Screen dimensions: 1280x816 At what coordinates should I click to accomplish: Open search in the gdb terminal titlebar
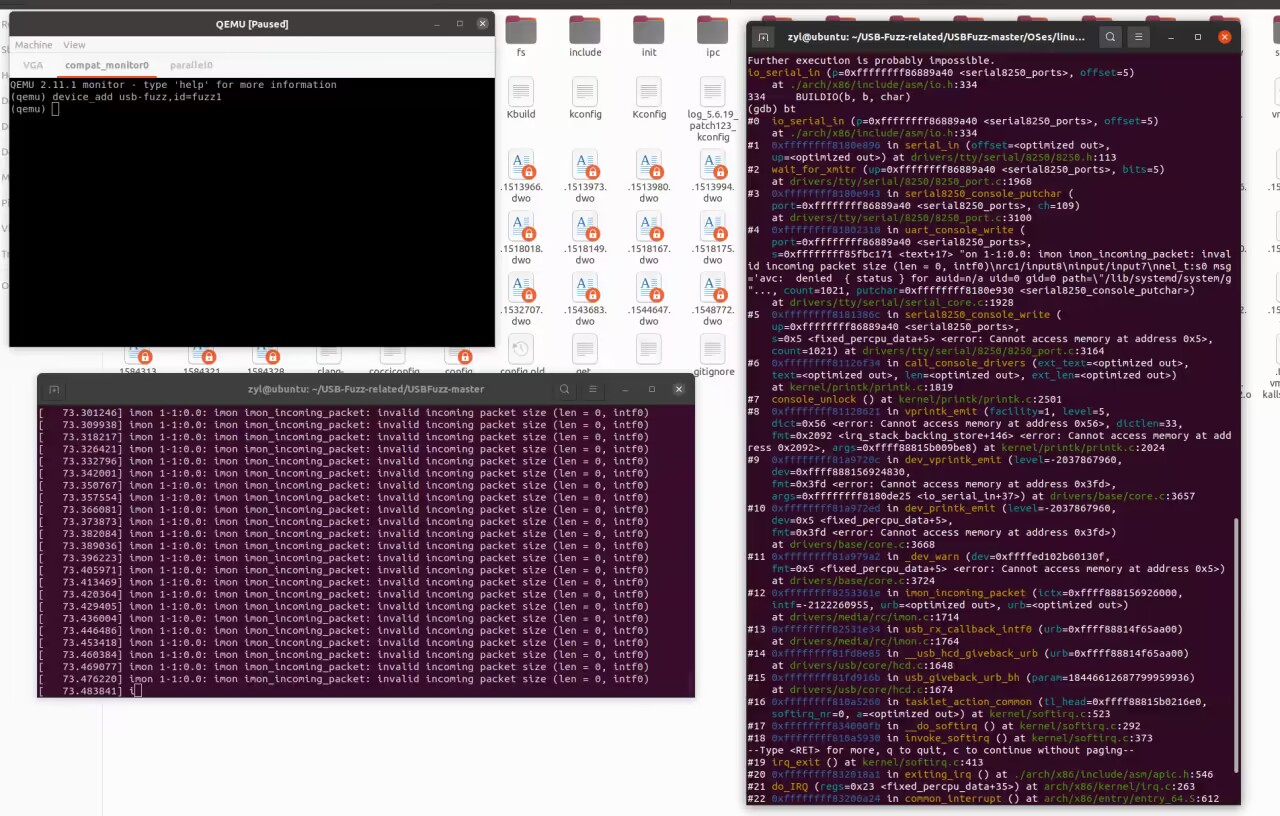pos(1110,36)
